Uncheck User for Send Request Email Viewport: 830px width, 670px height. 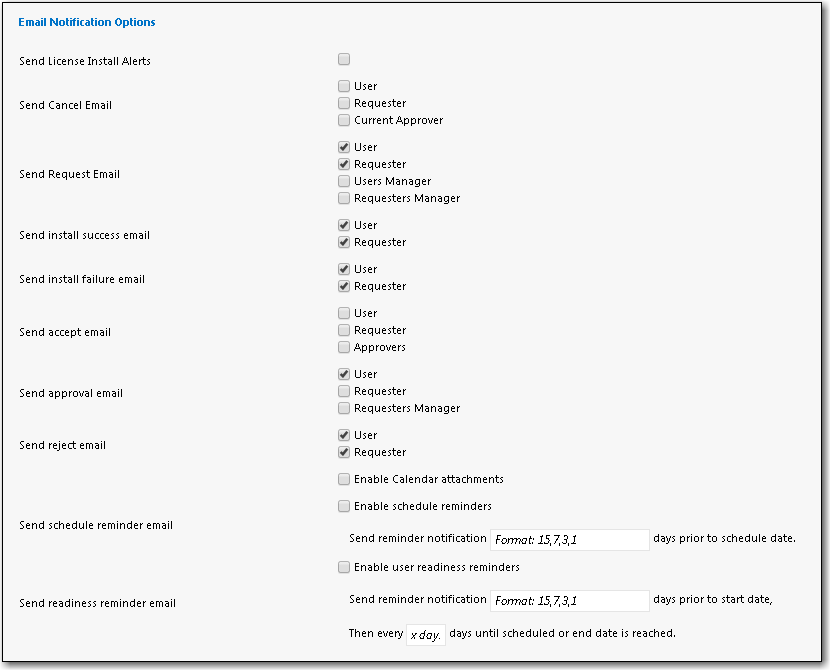344,147
